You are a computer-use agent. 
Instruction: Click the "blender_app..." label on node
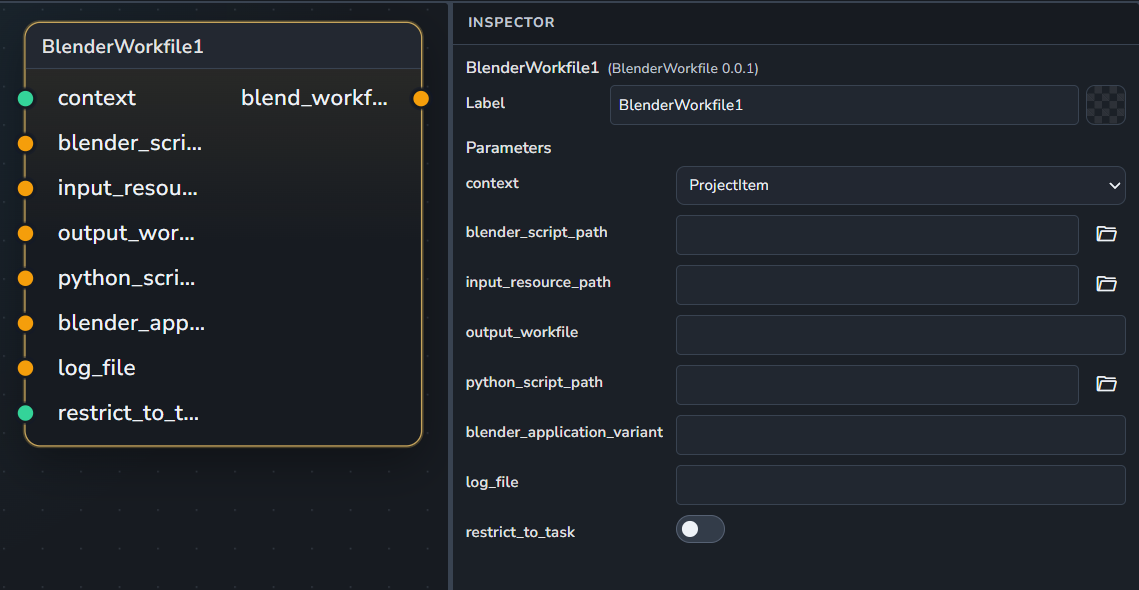click(x=131, y=323)
